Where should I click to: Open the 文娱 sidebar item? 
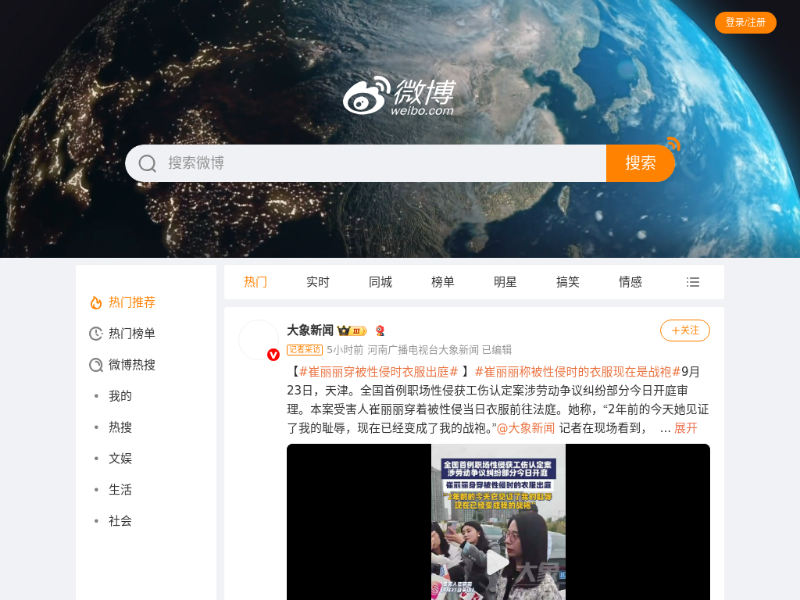pyautogui.click(x=120, y=458)
